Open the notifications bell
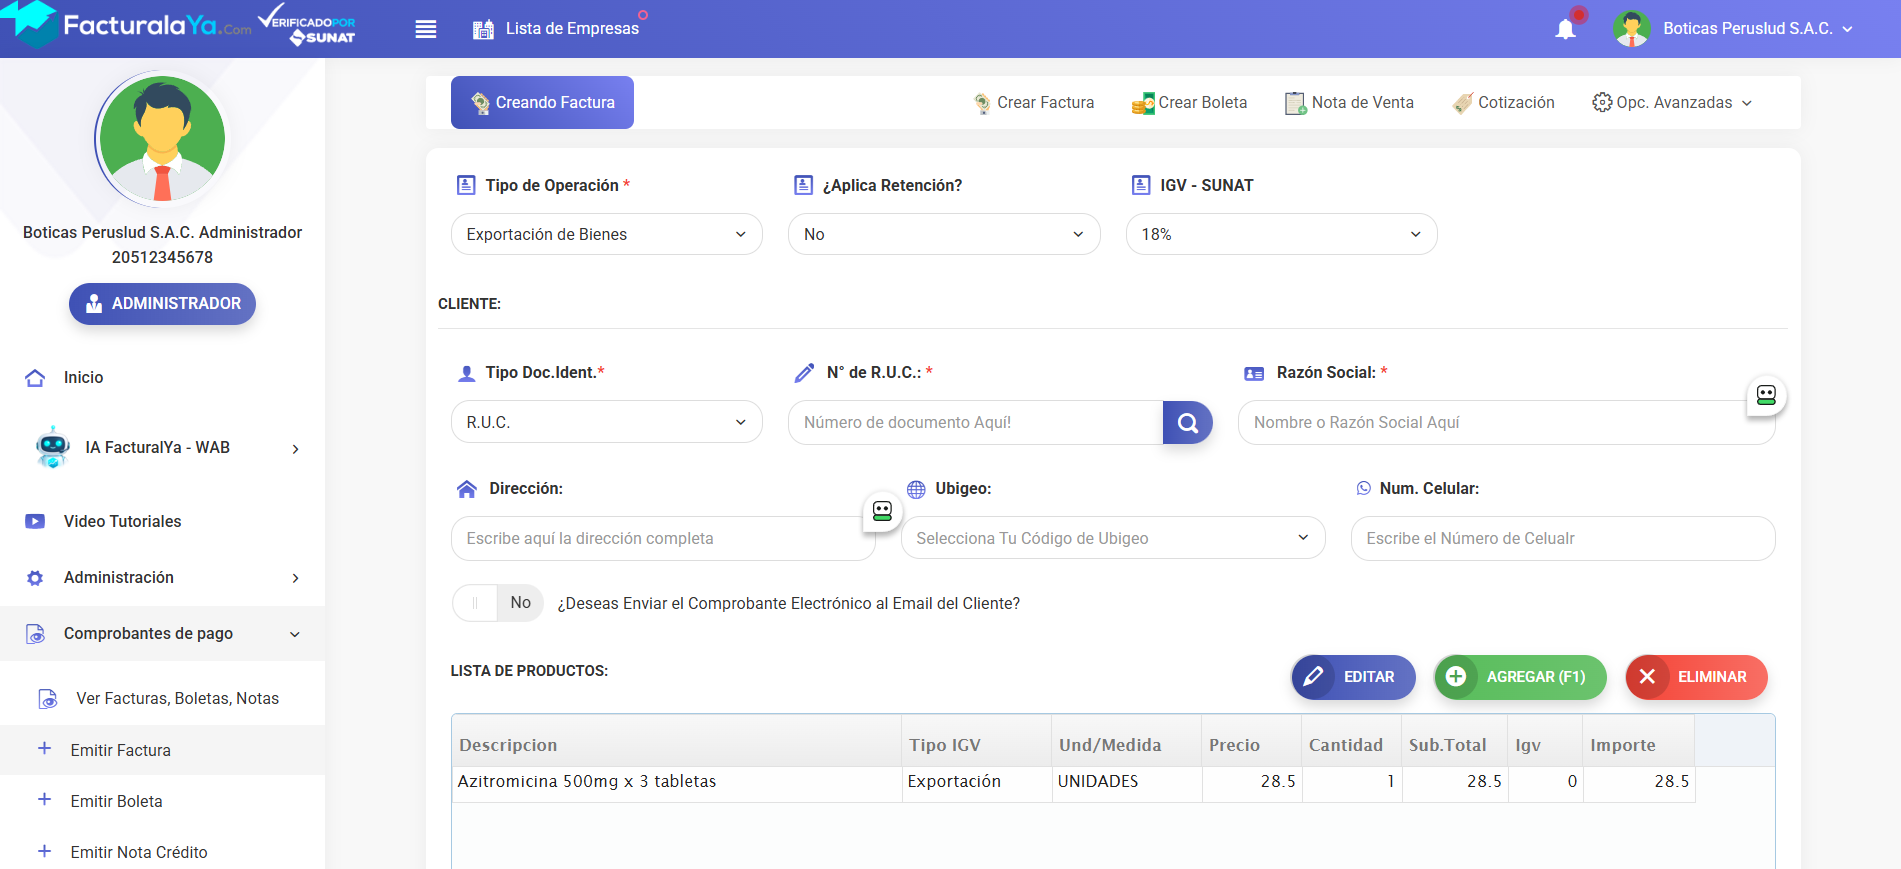Viewport: 1901px width, 869px height. [x=1566, y=29]
